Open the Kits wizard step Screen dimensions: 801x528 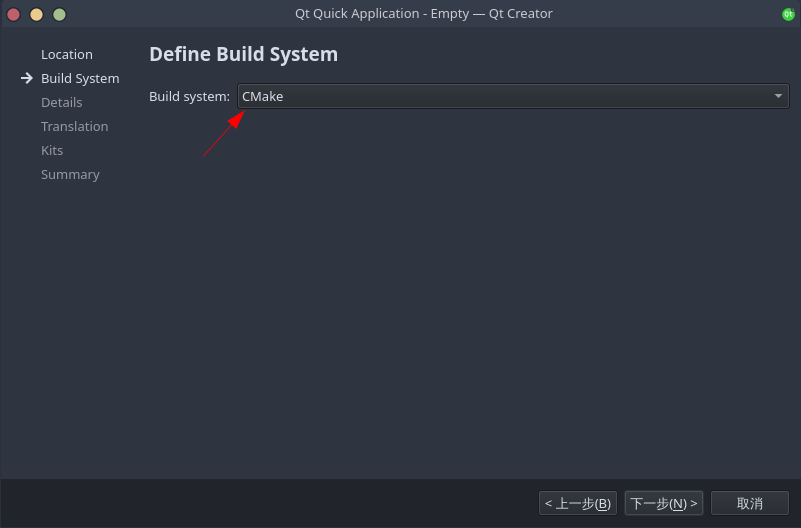pos(52,150)
